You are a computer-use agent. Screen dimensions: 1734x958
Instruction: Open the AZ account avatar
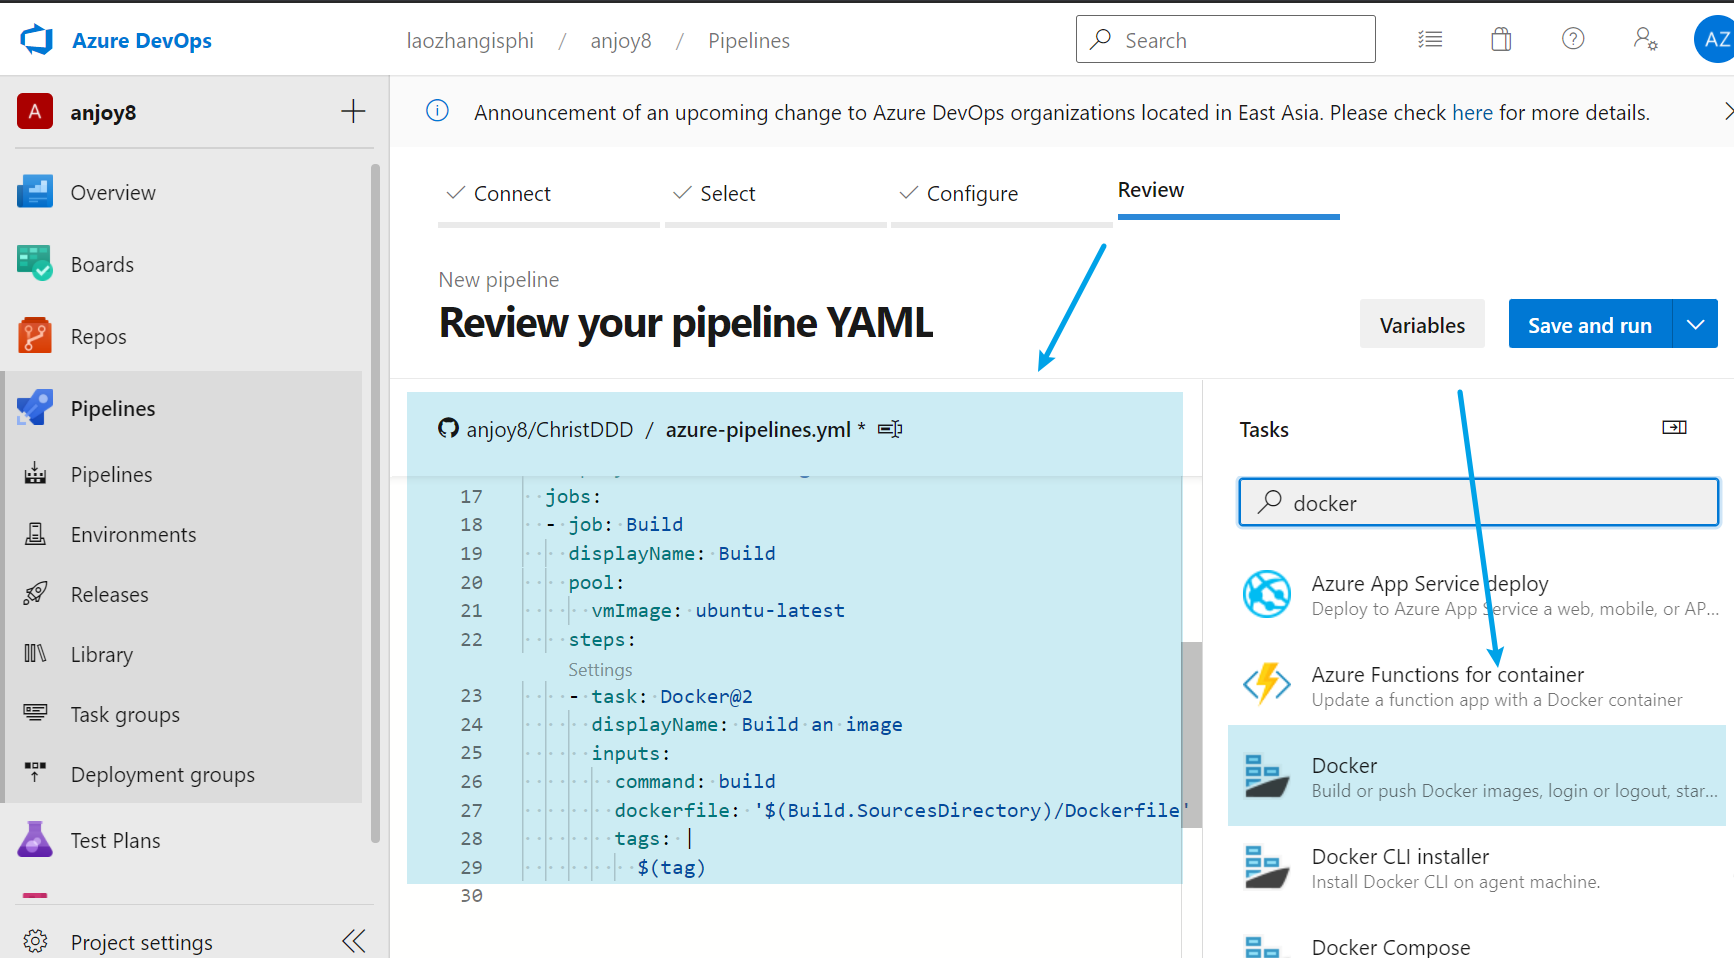[x=1714, y=39]
